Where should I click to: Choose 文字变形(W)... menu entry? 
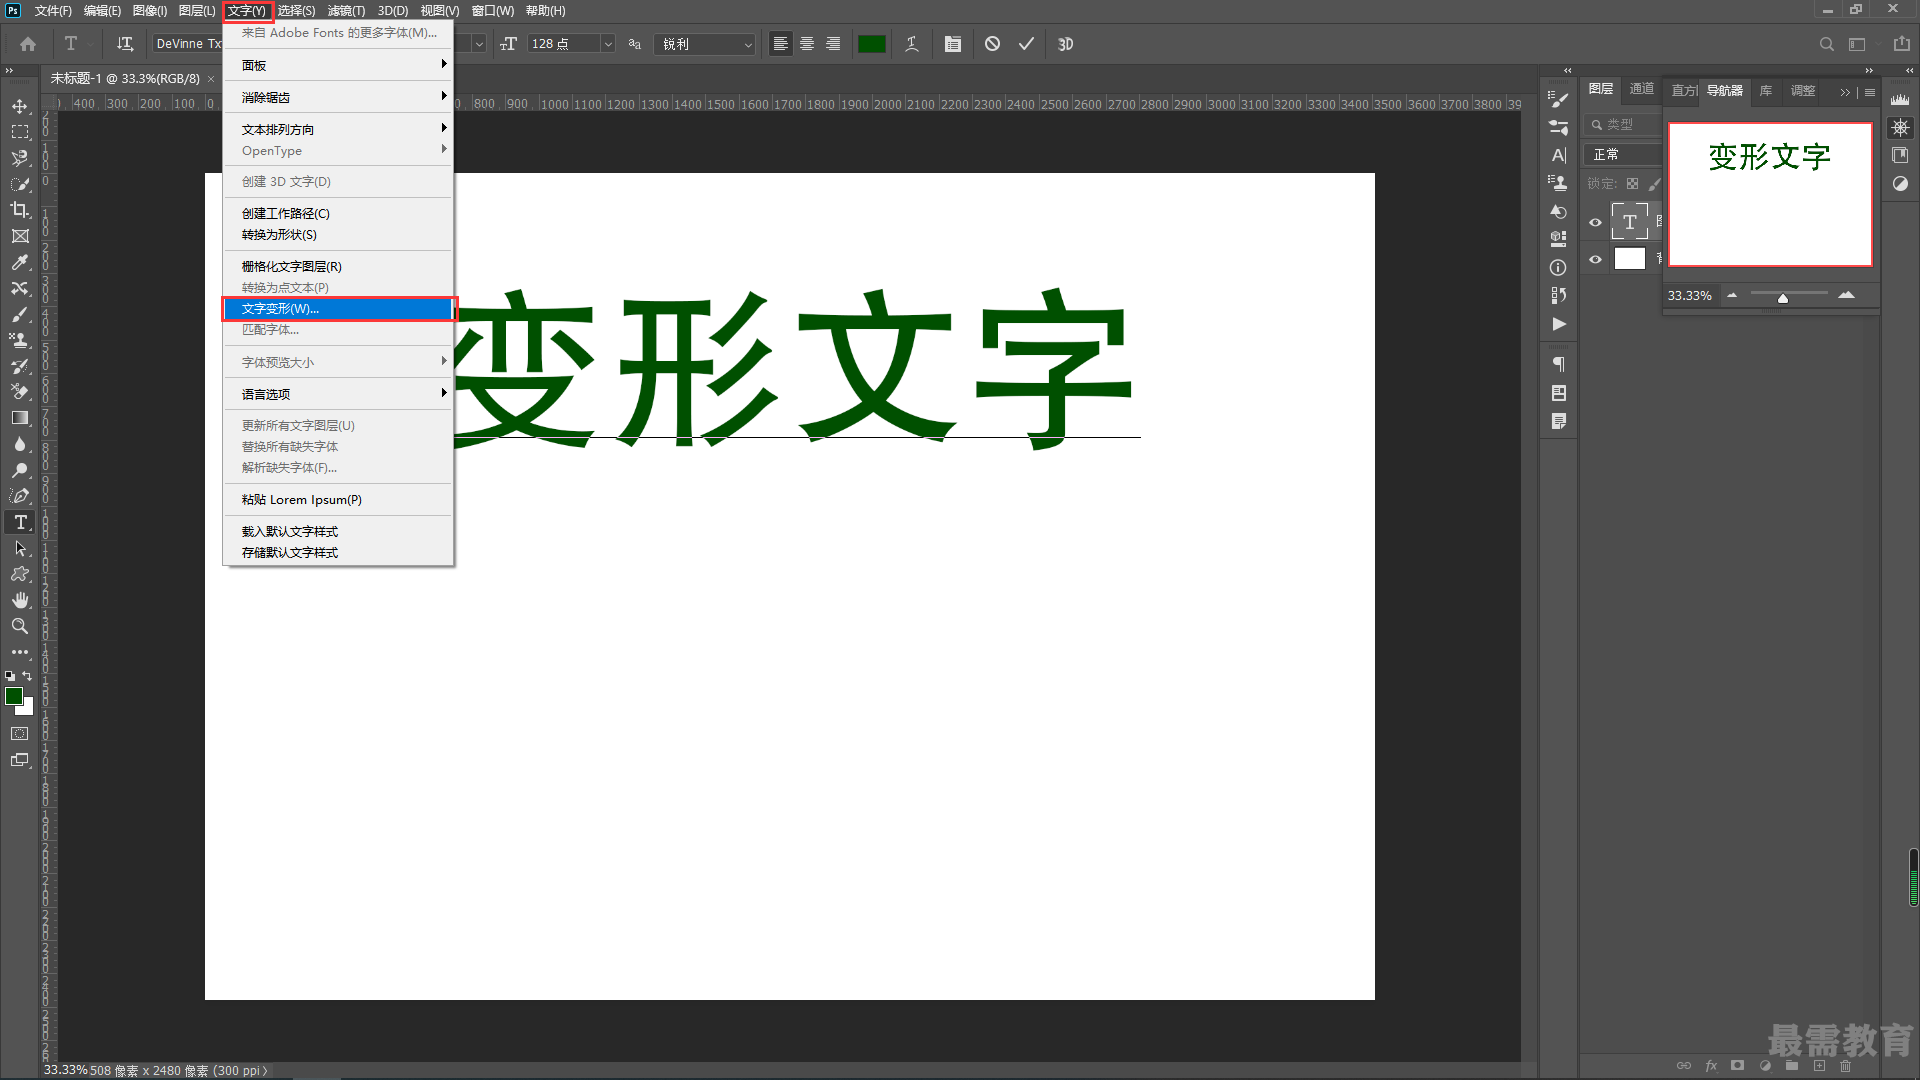[338, 309]
